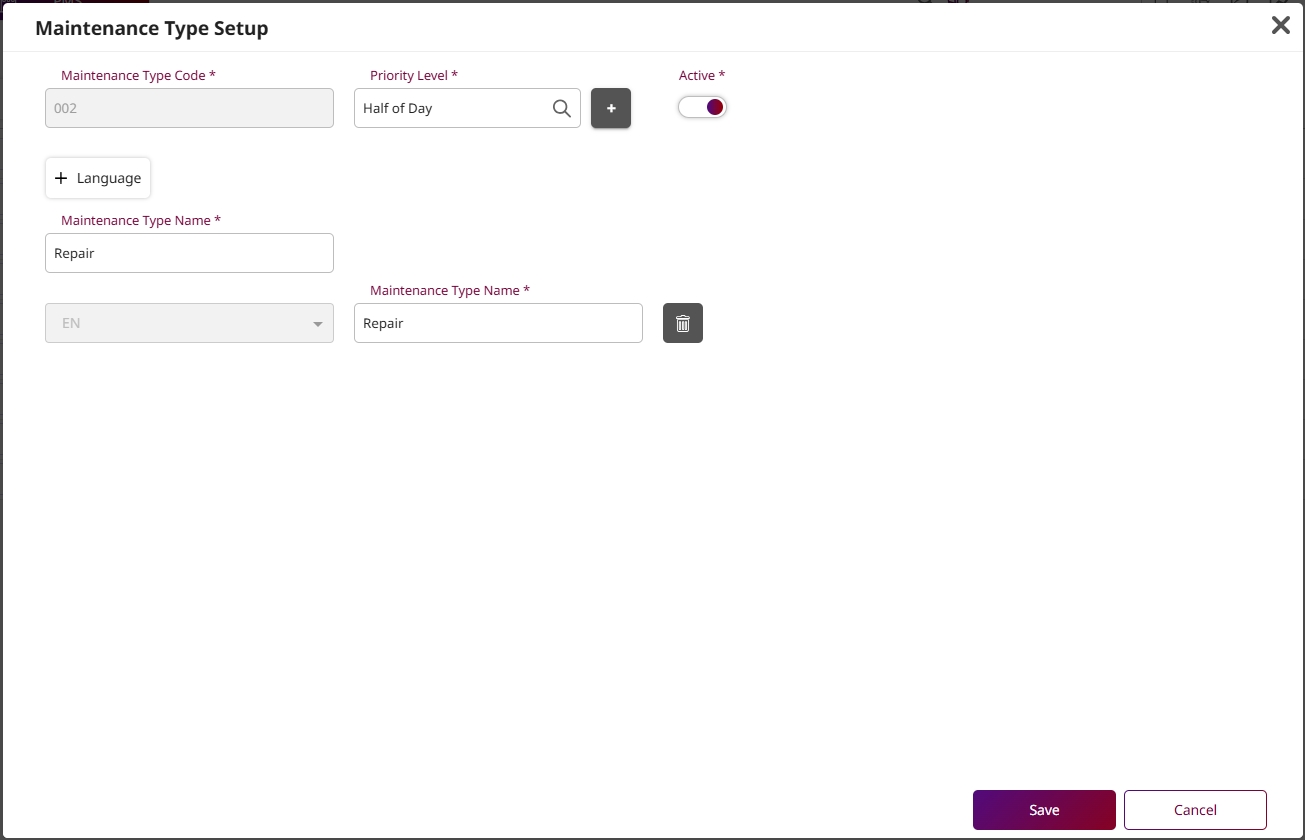
Task: Save the maintenance type
Action: [x=1043, y=810]
